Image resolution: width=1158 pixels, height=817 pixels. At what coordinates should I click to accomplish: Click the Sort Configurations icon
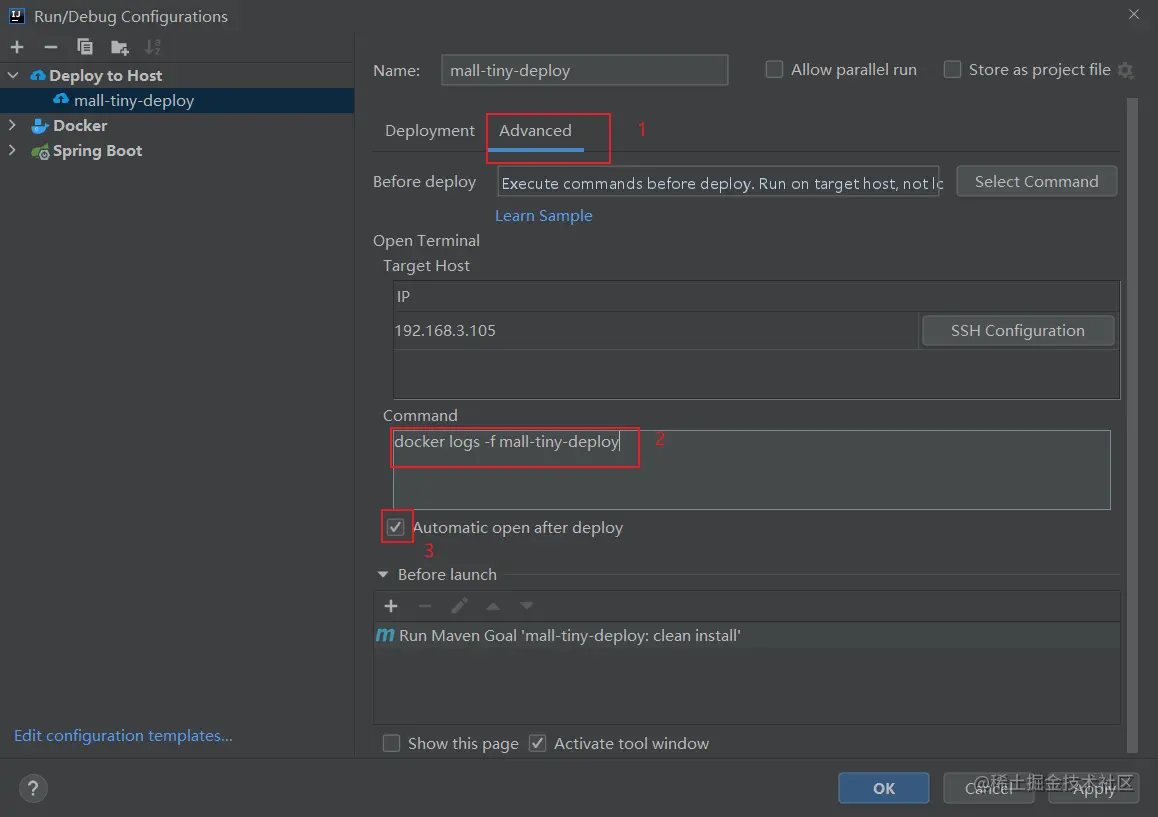153,47
